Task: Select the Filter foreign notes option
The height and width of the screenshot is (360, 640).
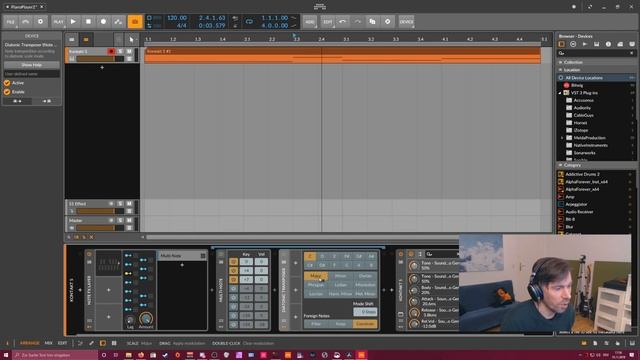Action: coord(316,324)
